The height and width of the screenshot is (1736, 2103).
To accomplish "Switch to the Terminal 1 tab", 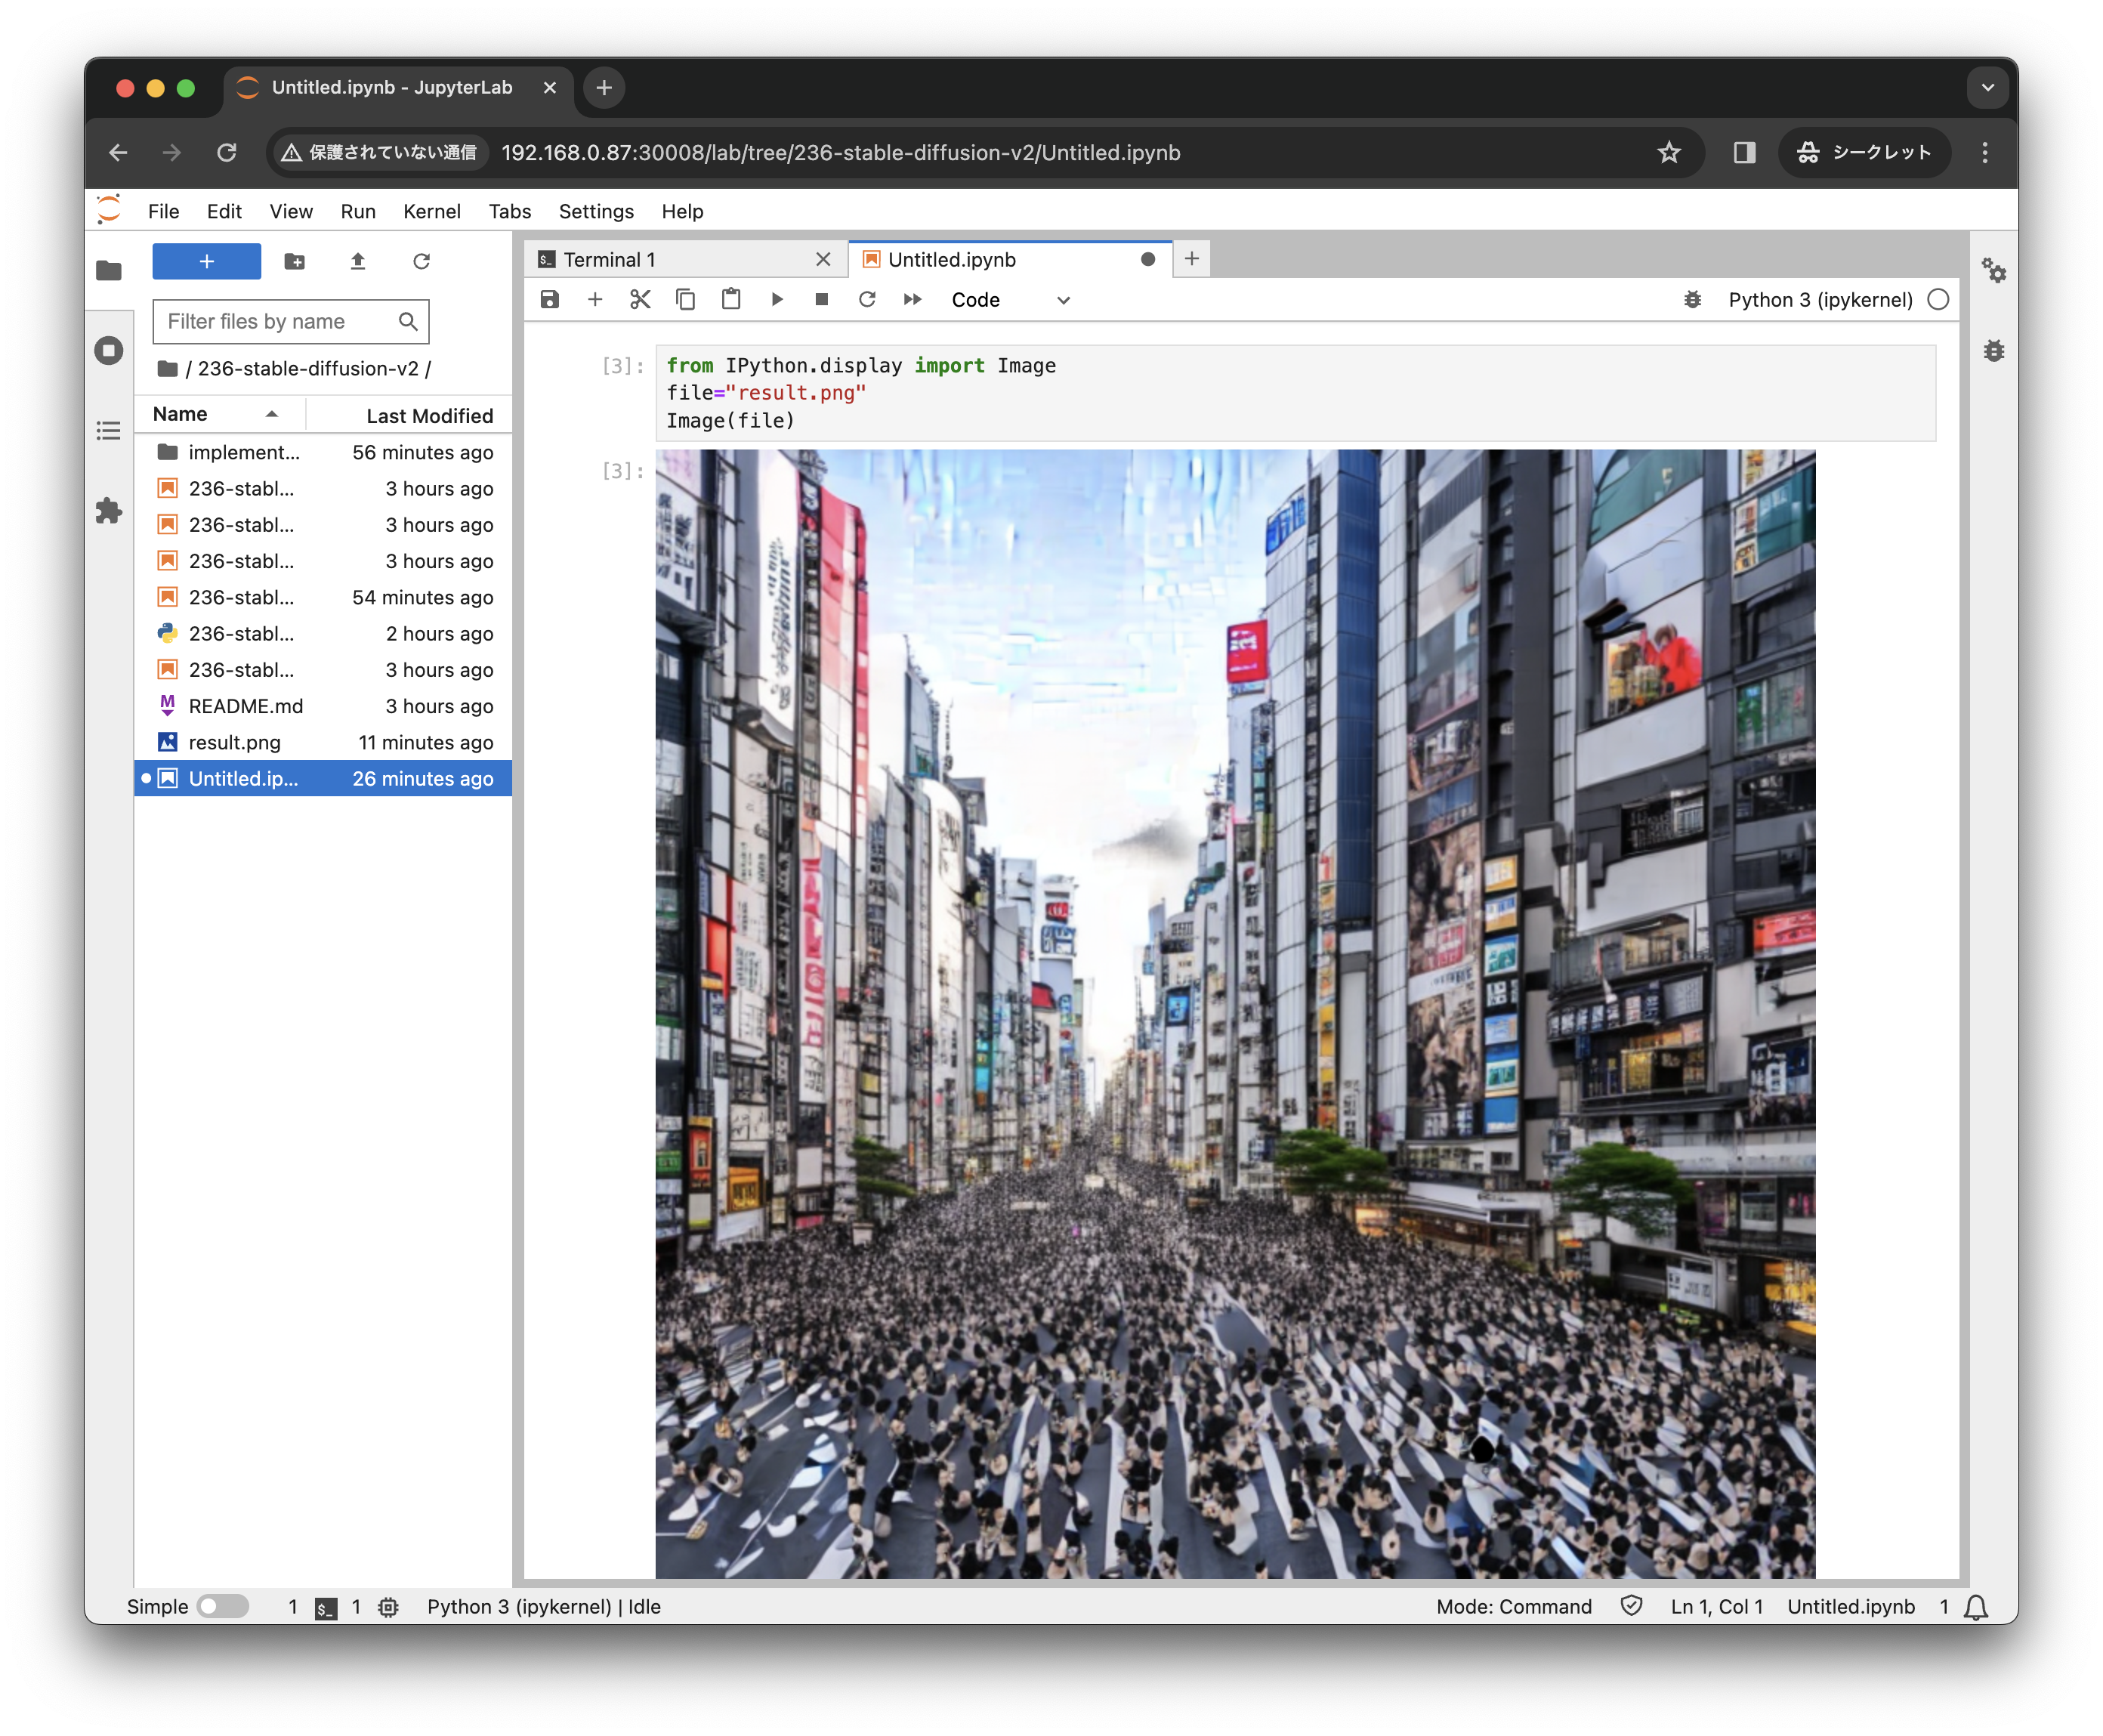I will coord(610,260).
